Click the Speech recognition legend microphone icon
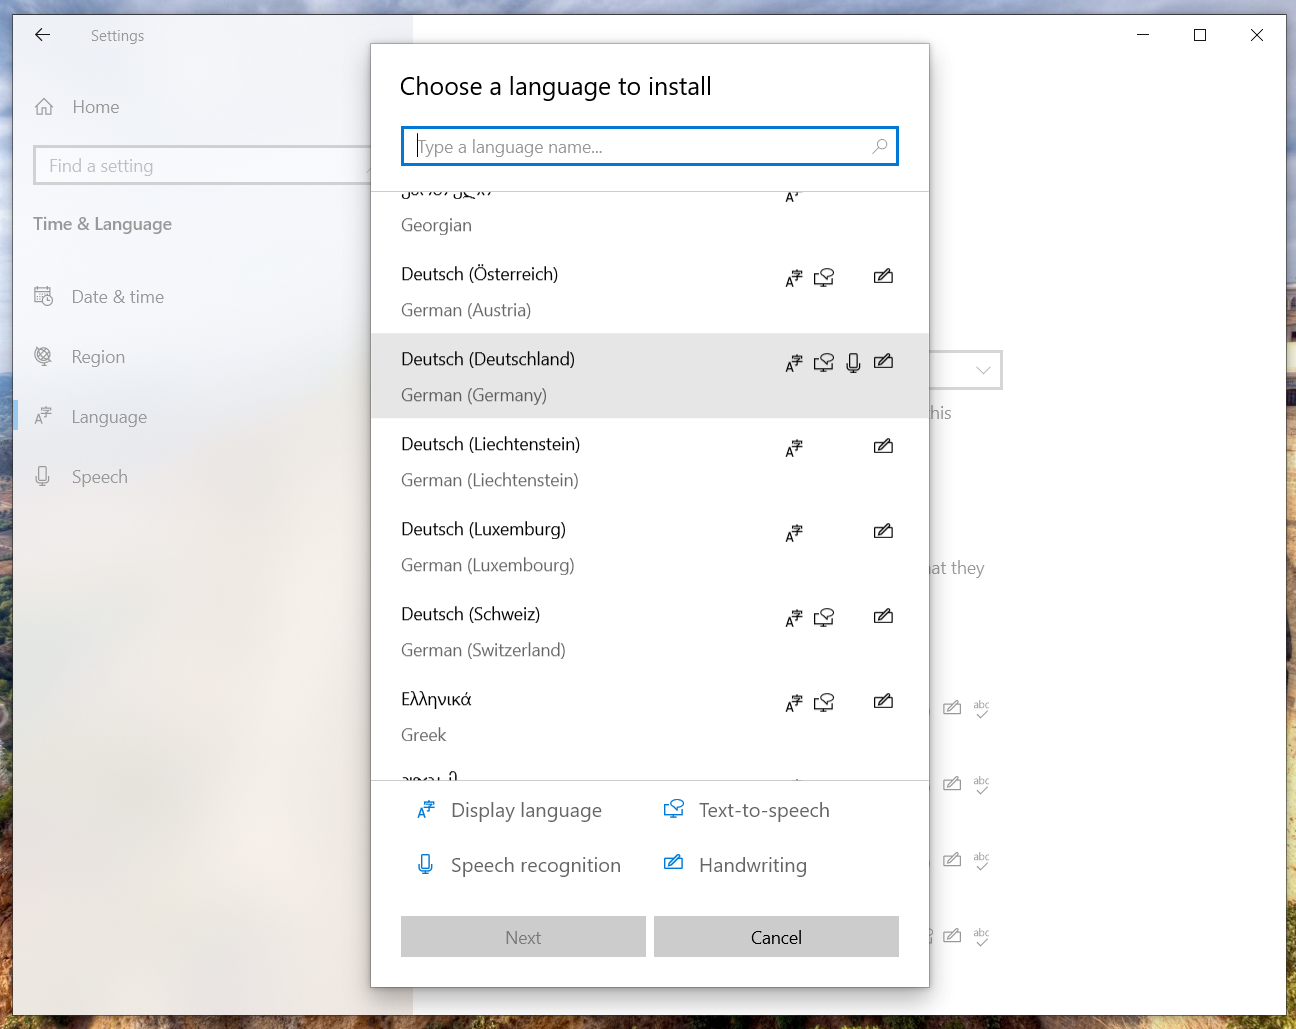This screenshot has width=1296, height=1029. pyautogui.click(x=426, y=864)
